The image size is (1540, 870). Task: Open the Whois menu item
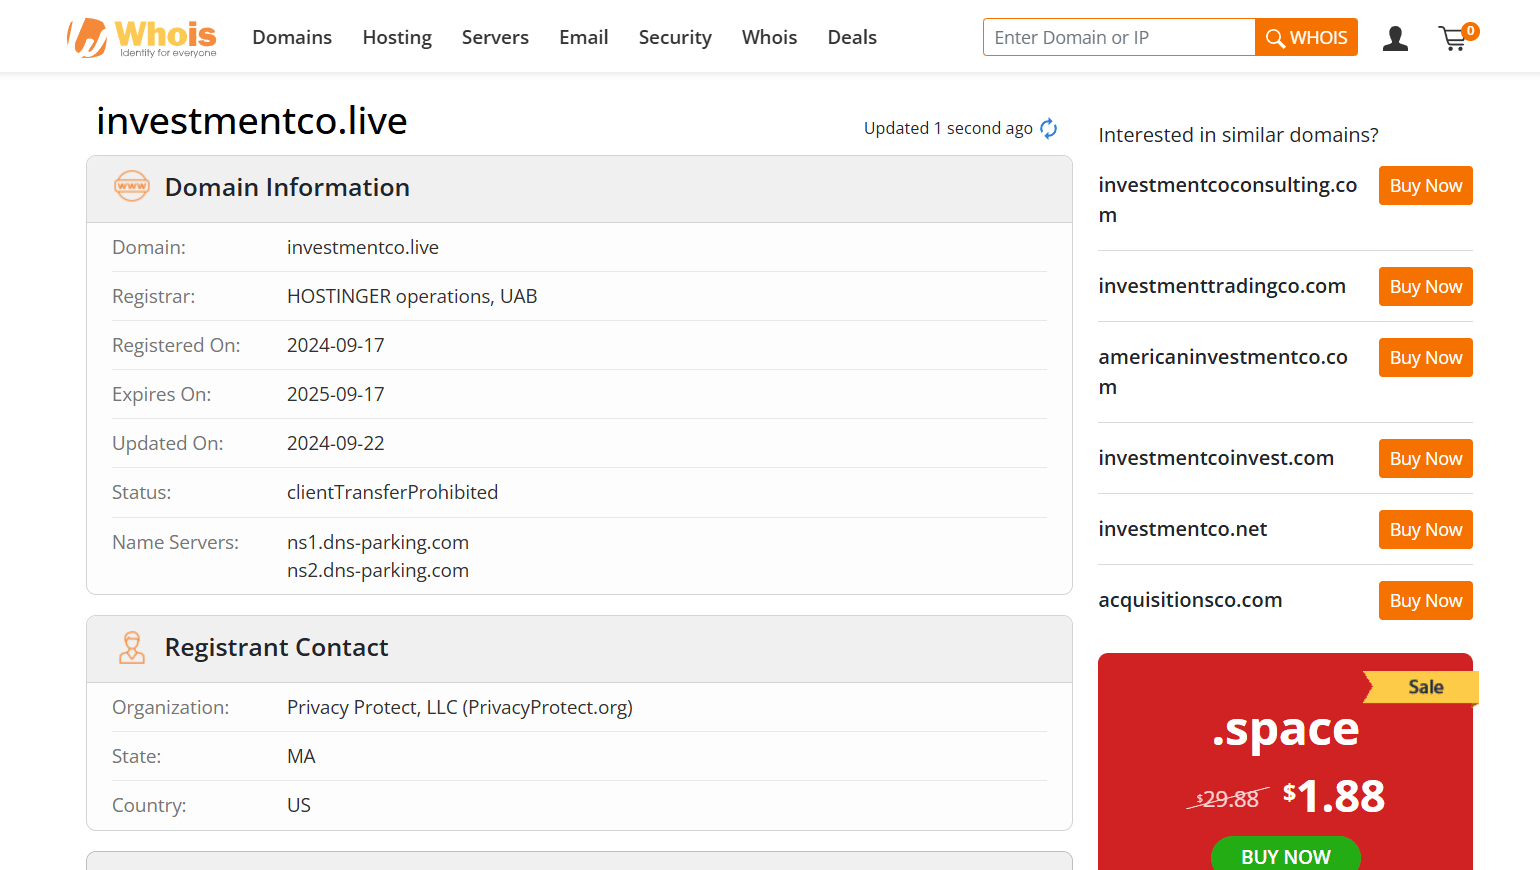tap(769, 37)
